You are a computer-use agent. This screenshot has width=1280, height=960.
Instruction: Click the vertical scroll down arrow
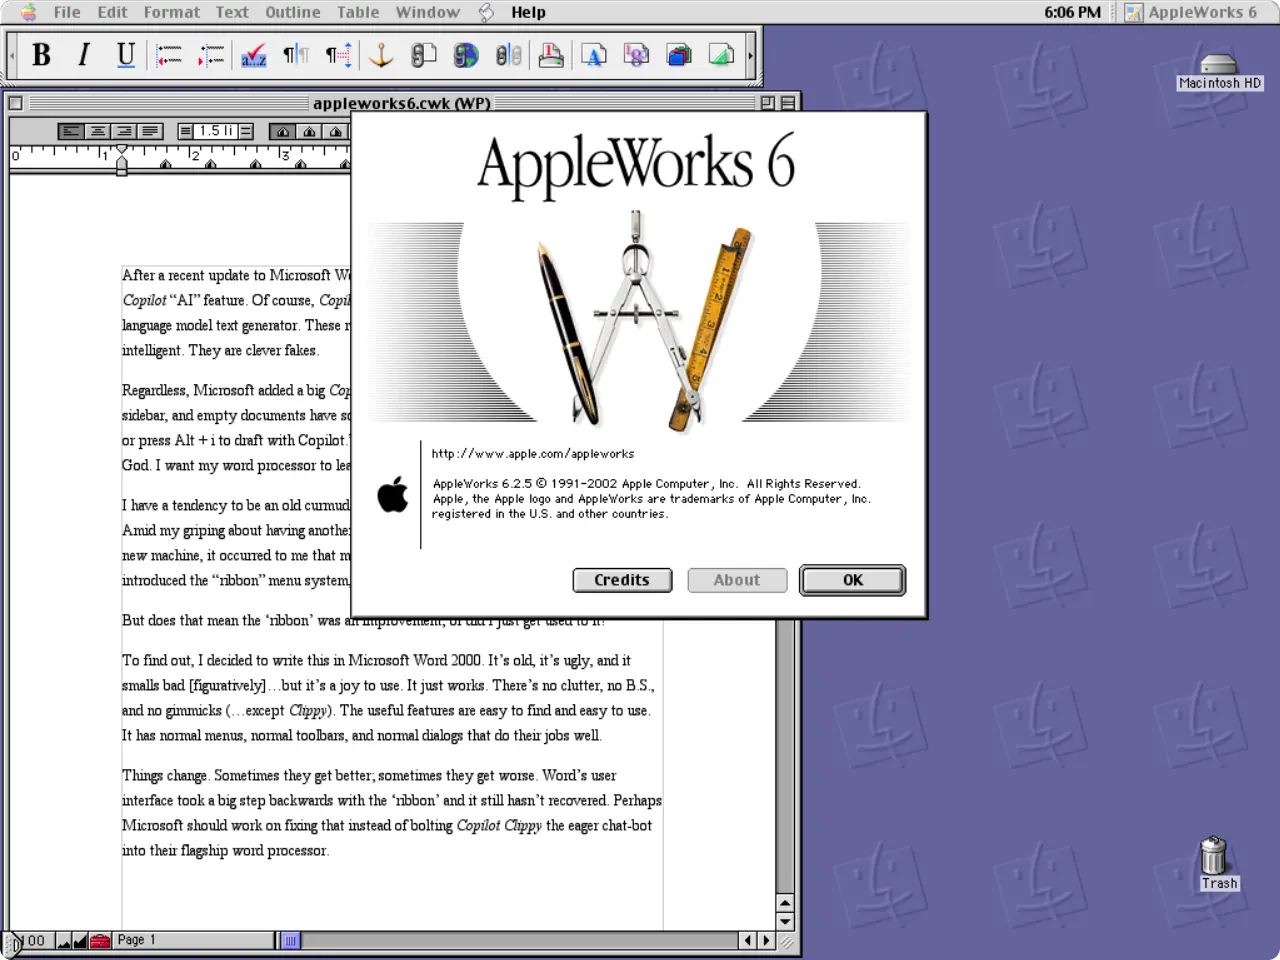click(785, 922)
